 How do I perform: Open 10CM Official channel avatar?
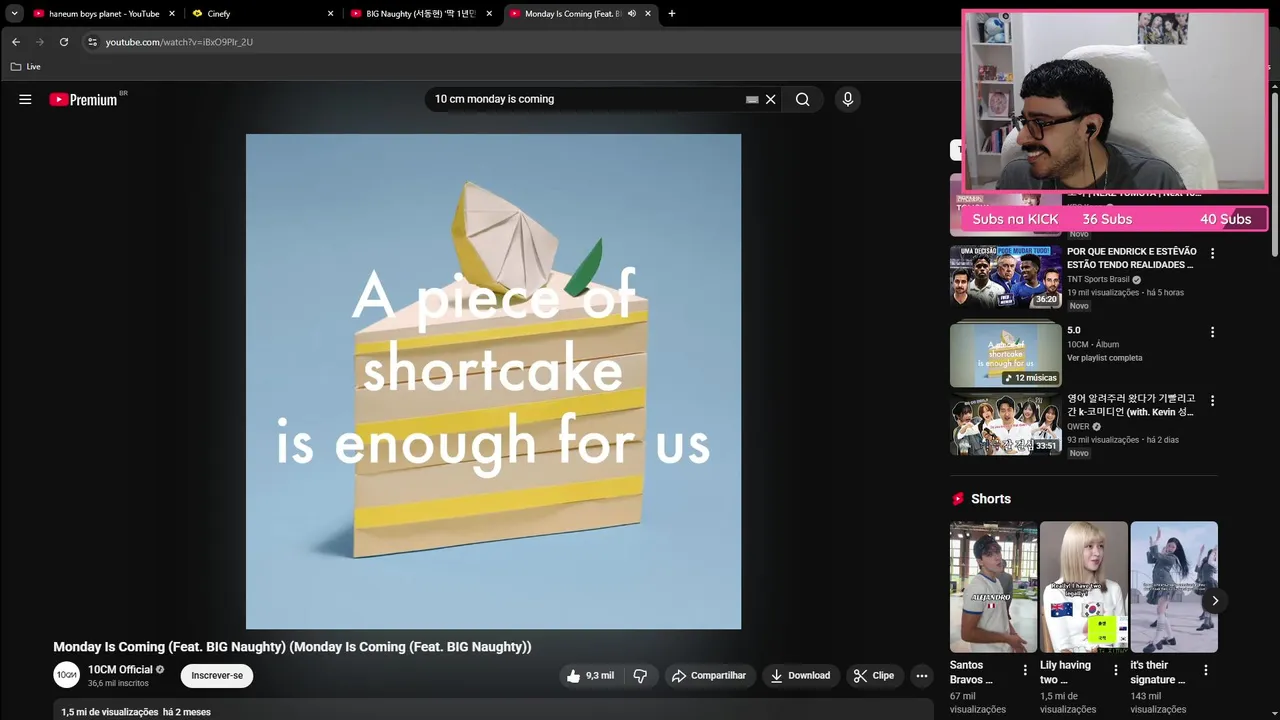pos(67,675)
